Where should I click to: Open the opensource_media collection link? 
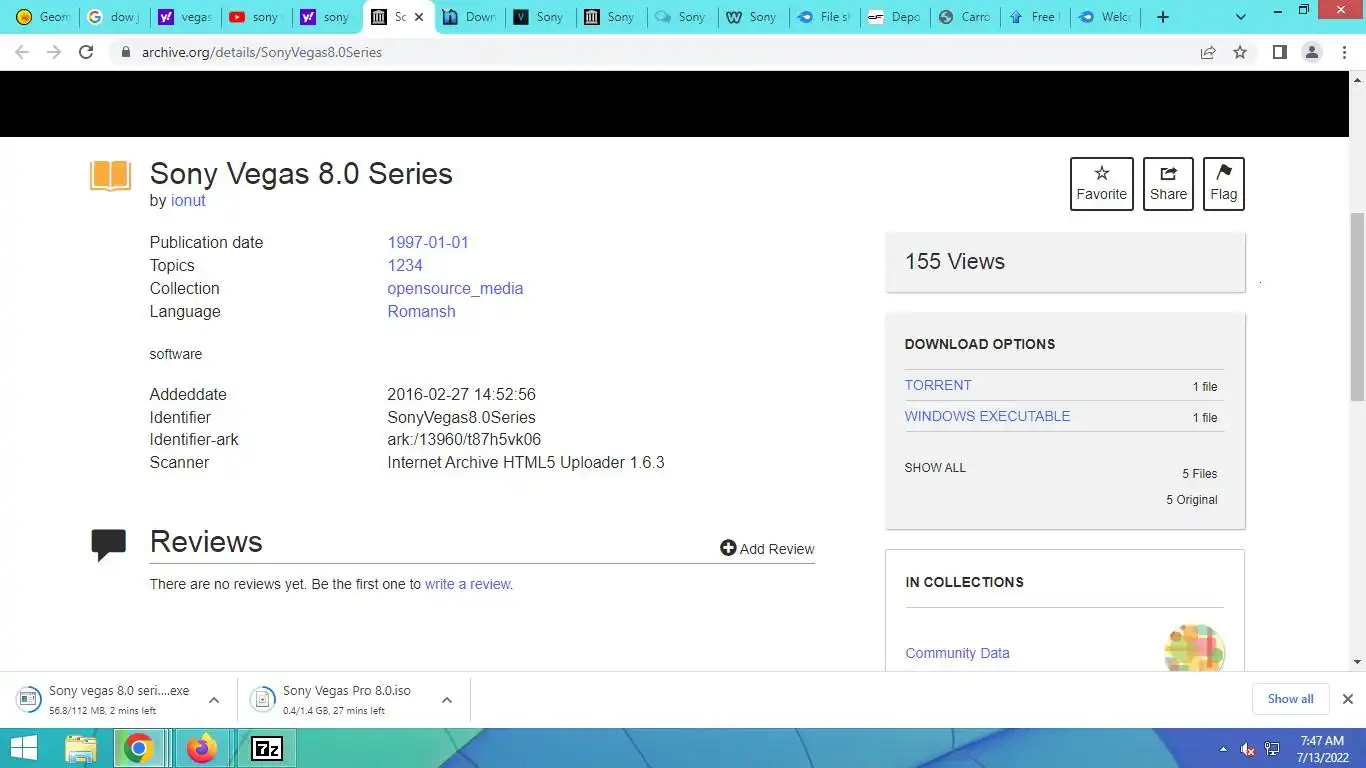pyautogui.click(x=455, y=288)
